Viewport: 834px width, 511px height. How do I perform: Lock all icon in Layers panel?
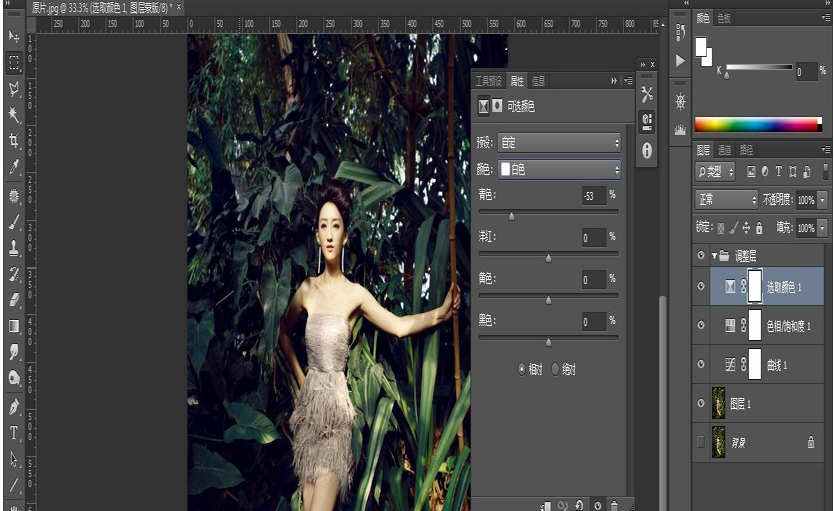click(759, 228)
